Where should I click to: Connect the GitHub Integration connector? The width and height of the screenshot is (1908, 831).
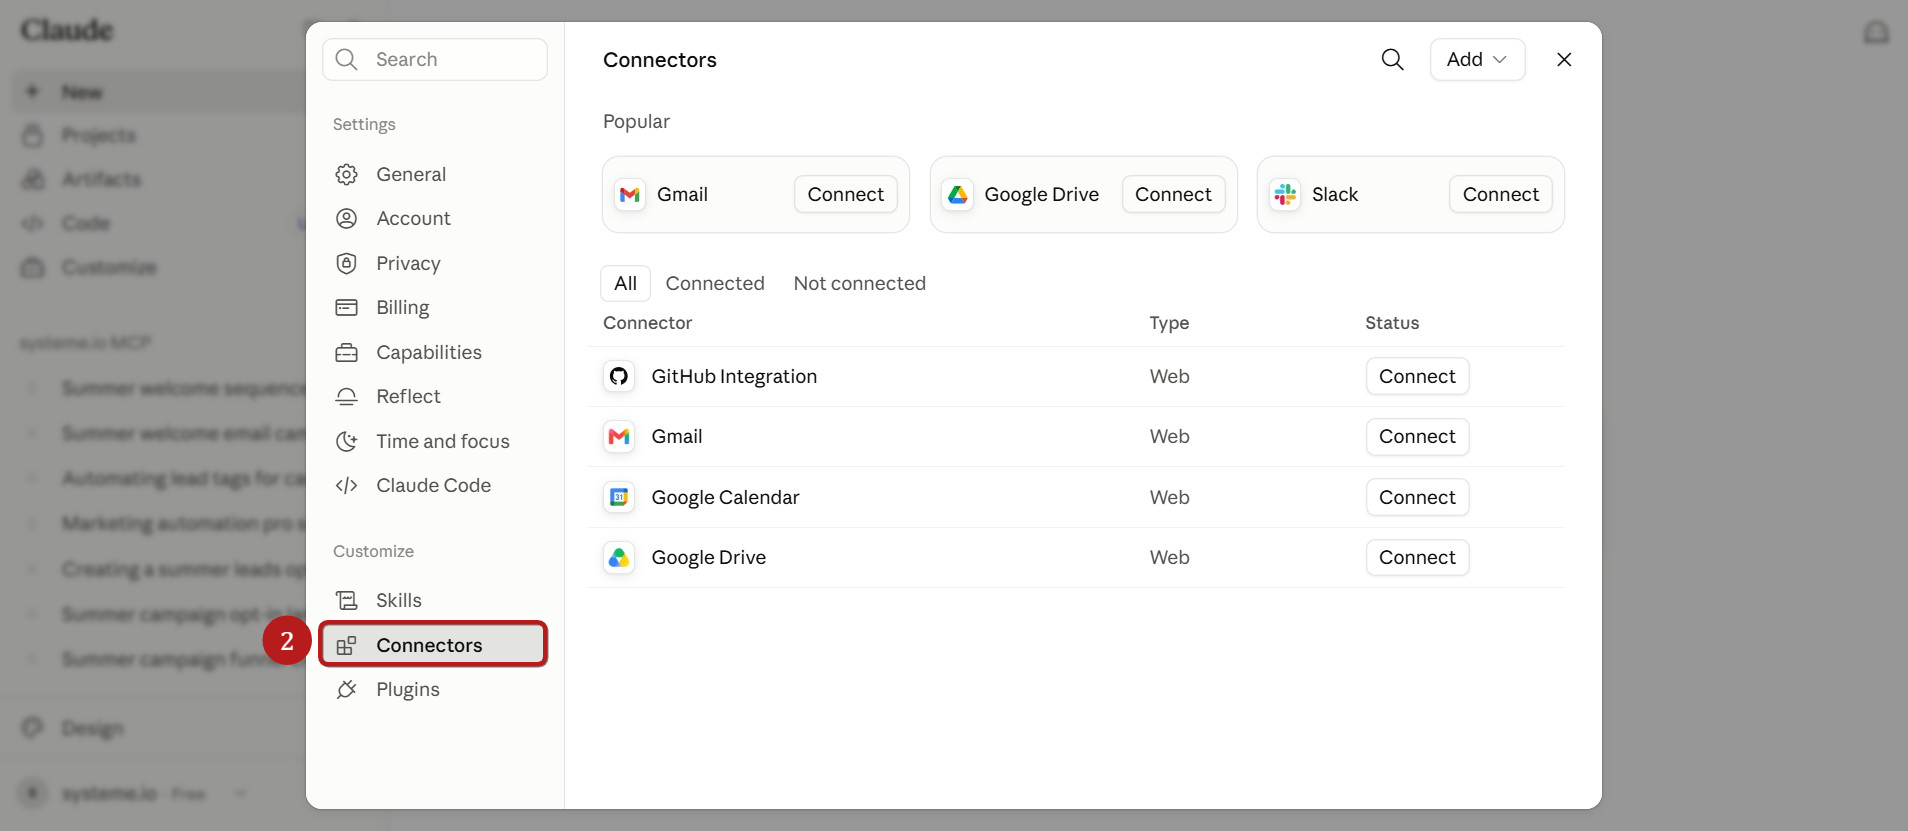coord(1417,376)
